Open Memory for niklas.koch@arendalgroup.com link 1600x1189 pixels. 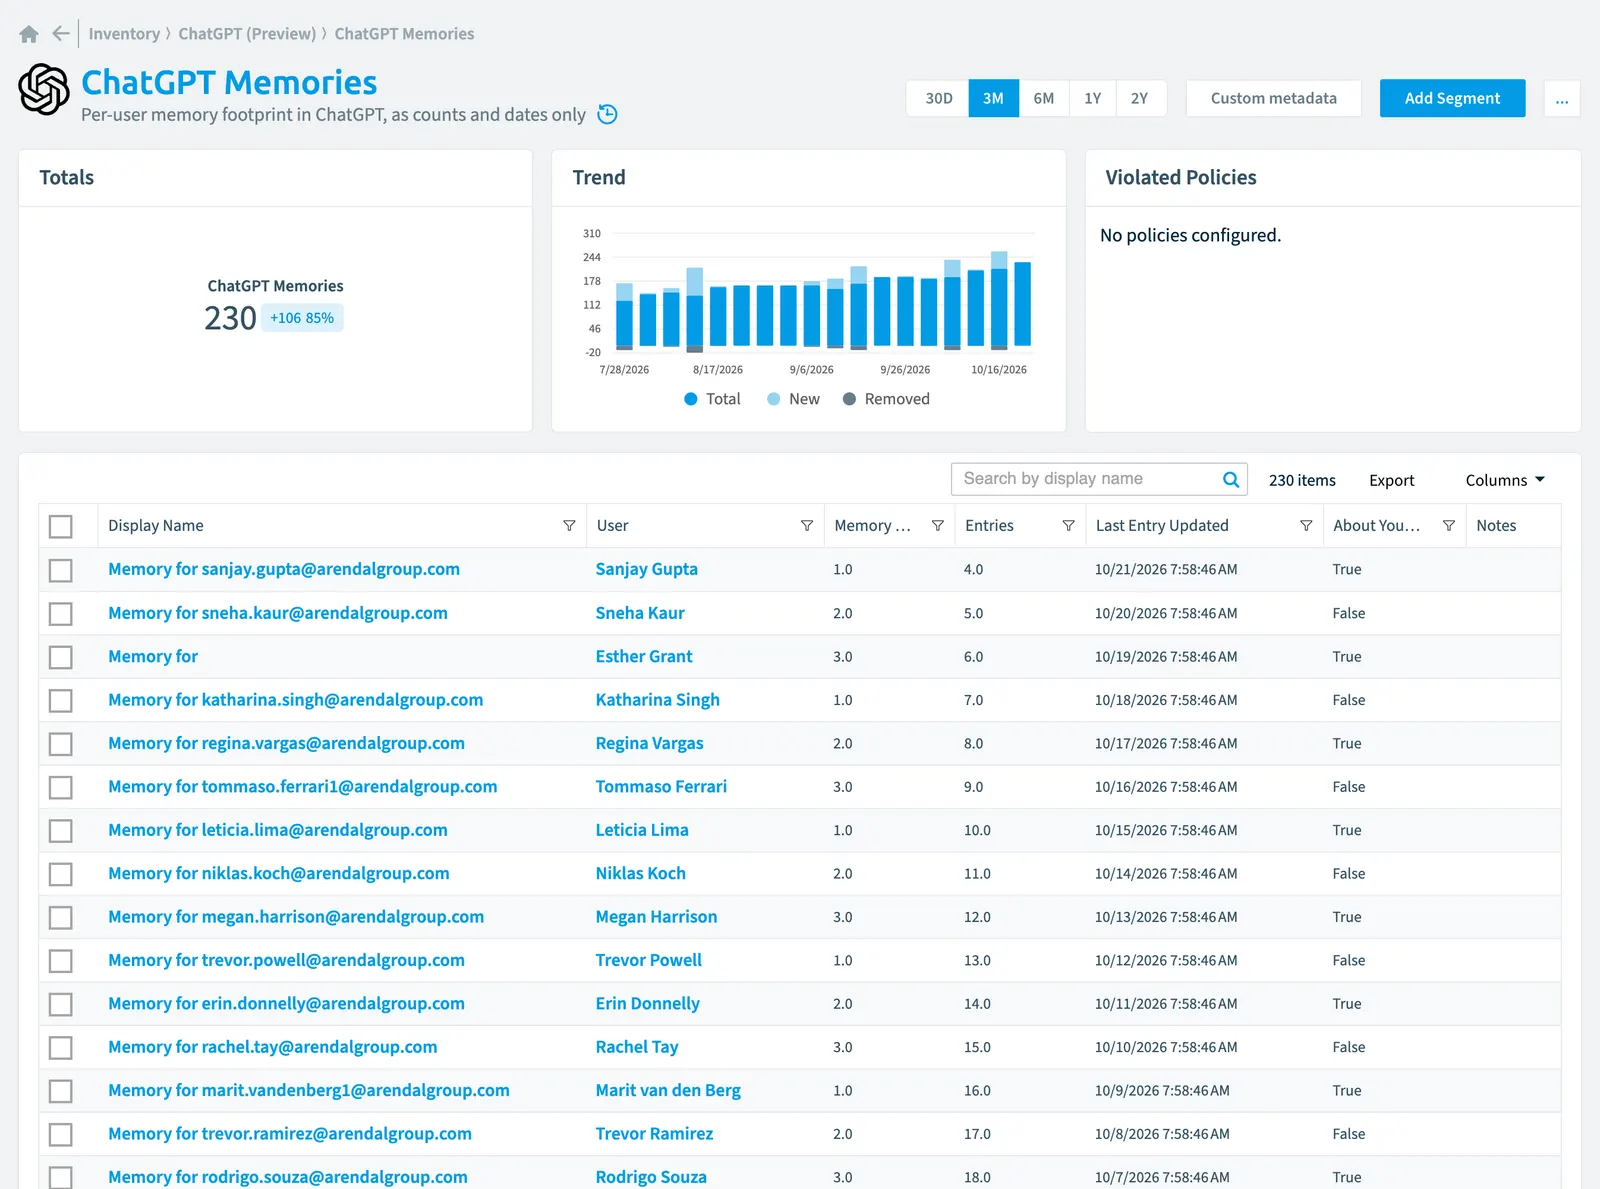pos(279,873)
